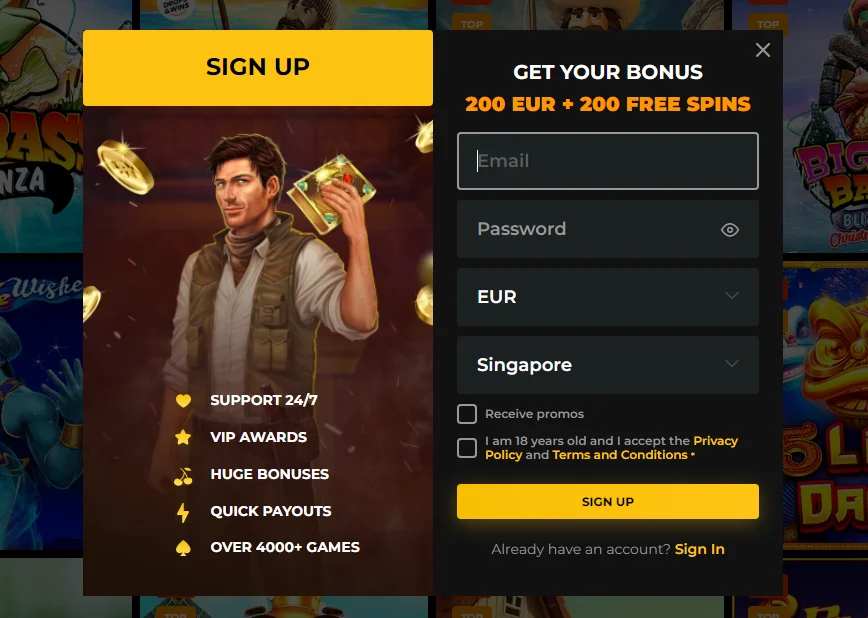
Task: Enable the Receive promos checkbox
Action: pos(467,414)
